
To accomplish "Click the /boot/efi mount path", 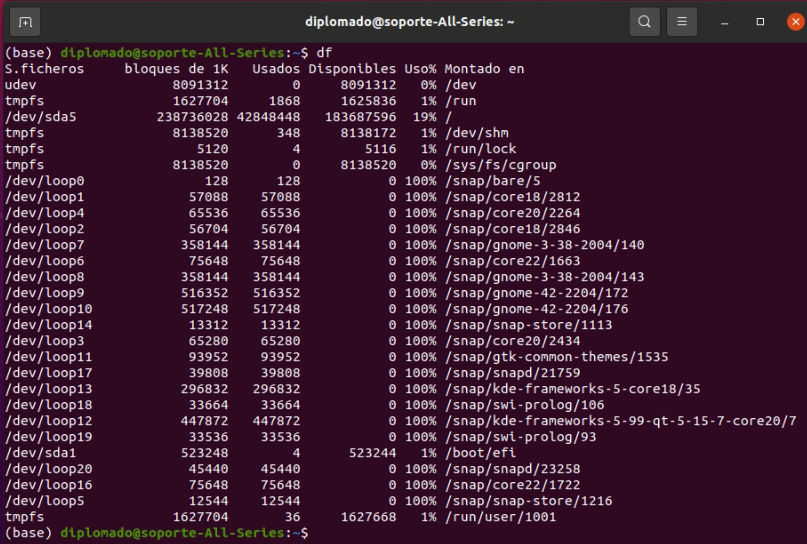I will point(480,453).
